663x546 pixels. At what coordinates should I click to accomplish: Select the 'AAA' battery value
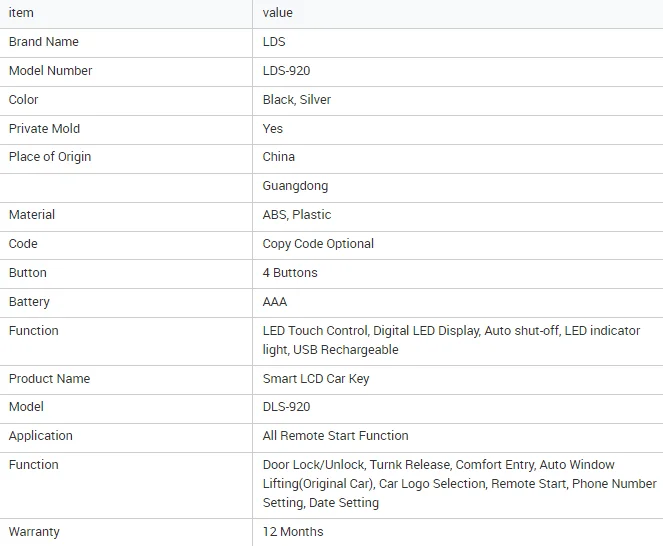(275, 302)
